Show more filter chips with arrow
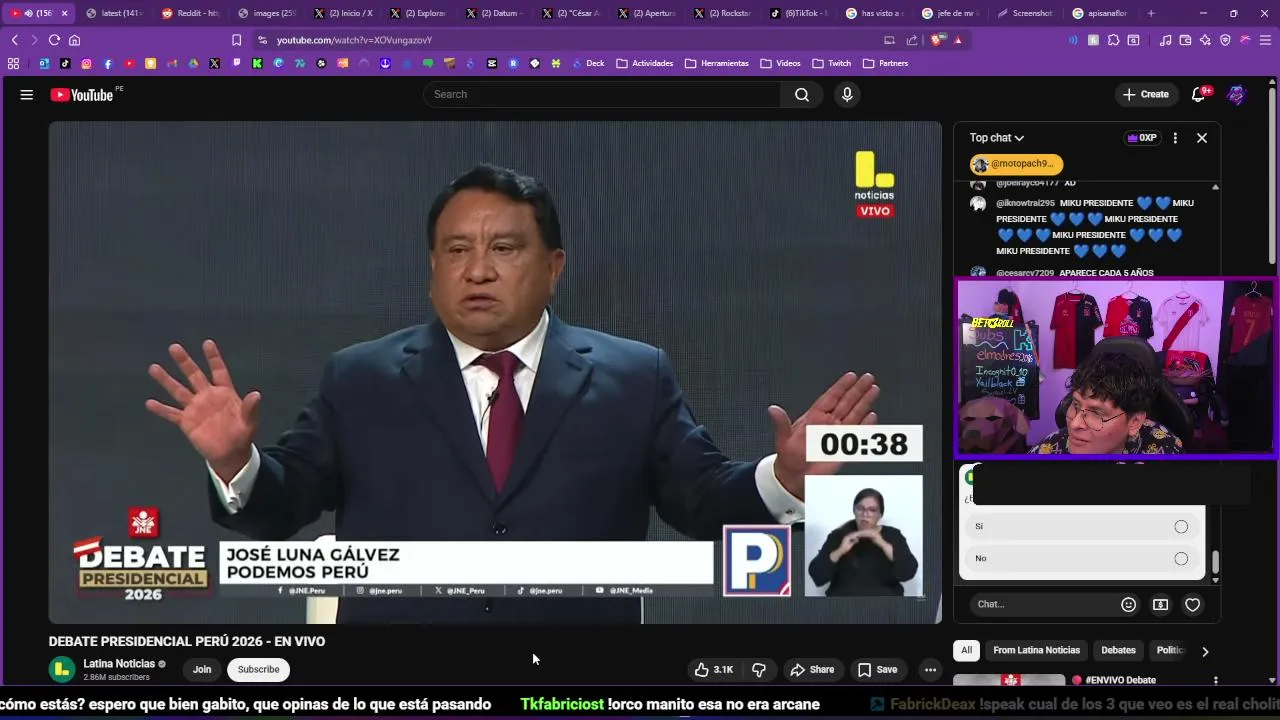Viewport: 1280px width, 720px height. (1205, 651)
